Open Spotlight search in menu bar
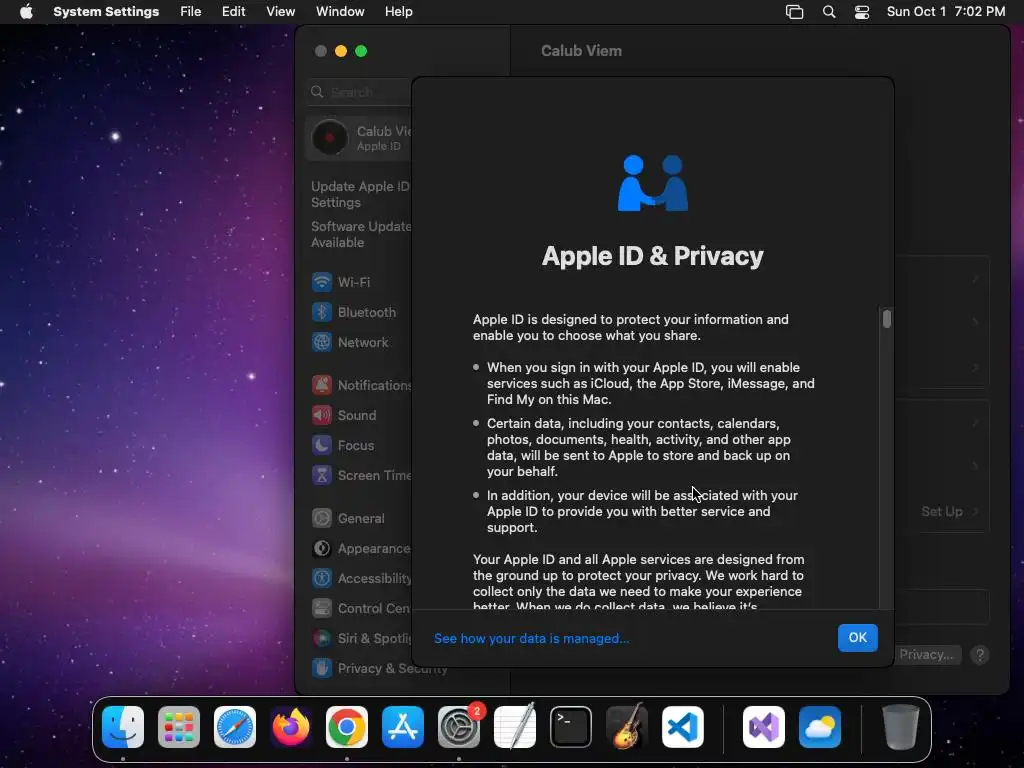The image size is (1024, 768). coord(829,12)
